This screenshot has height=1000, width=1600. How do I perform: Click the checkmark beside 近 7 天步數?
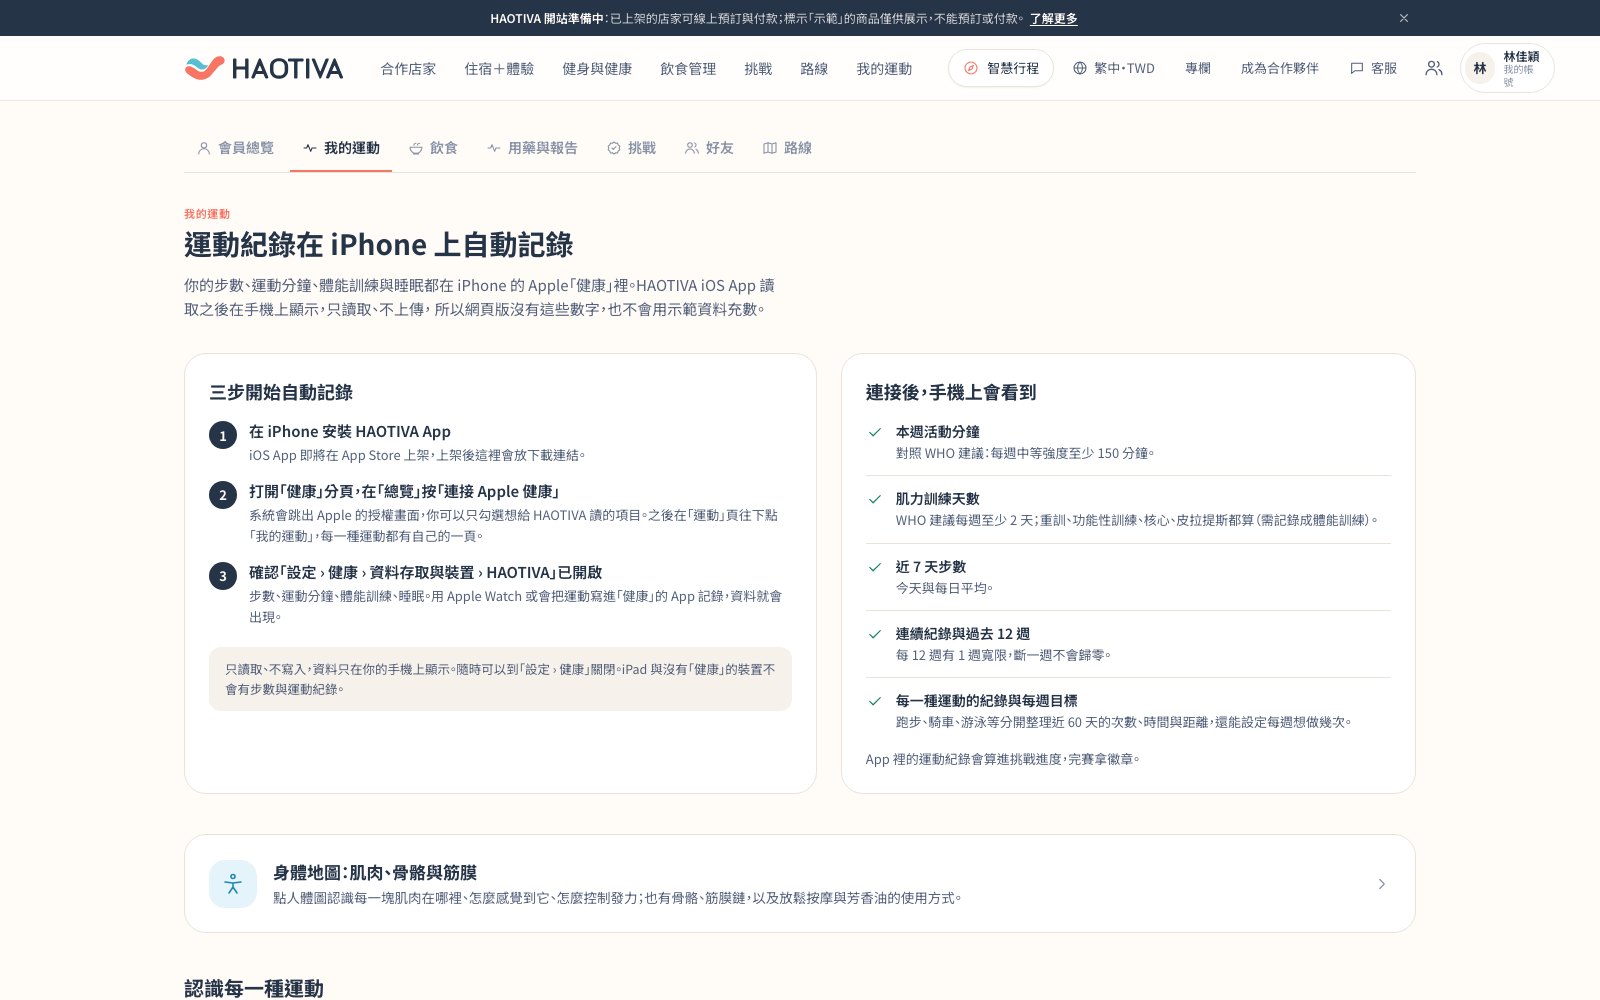pos(875,567)
